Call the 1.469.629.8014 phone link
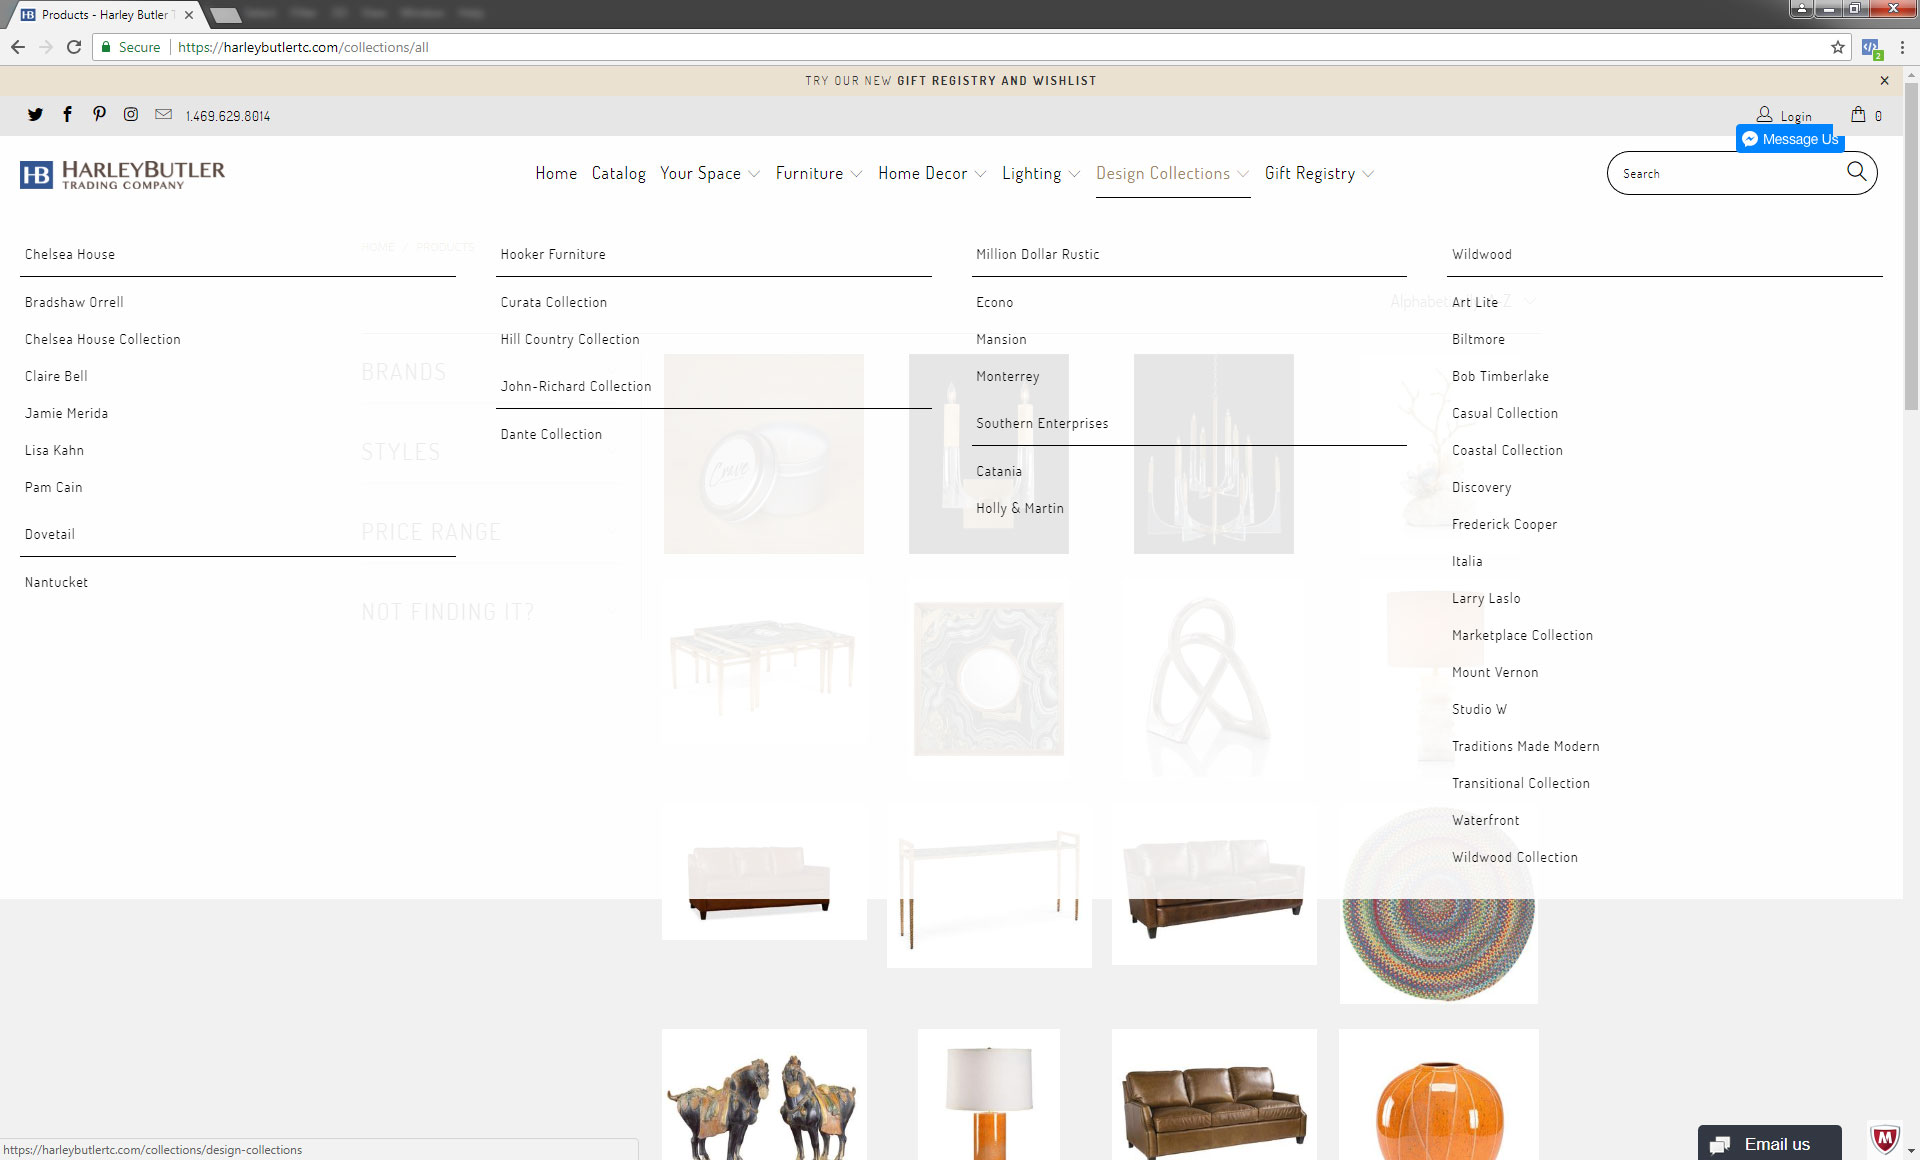 pos(228,116)
